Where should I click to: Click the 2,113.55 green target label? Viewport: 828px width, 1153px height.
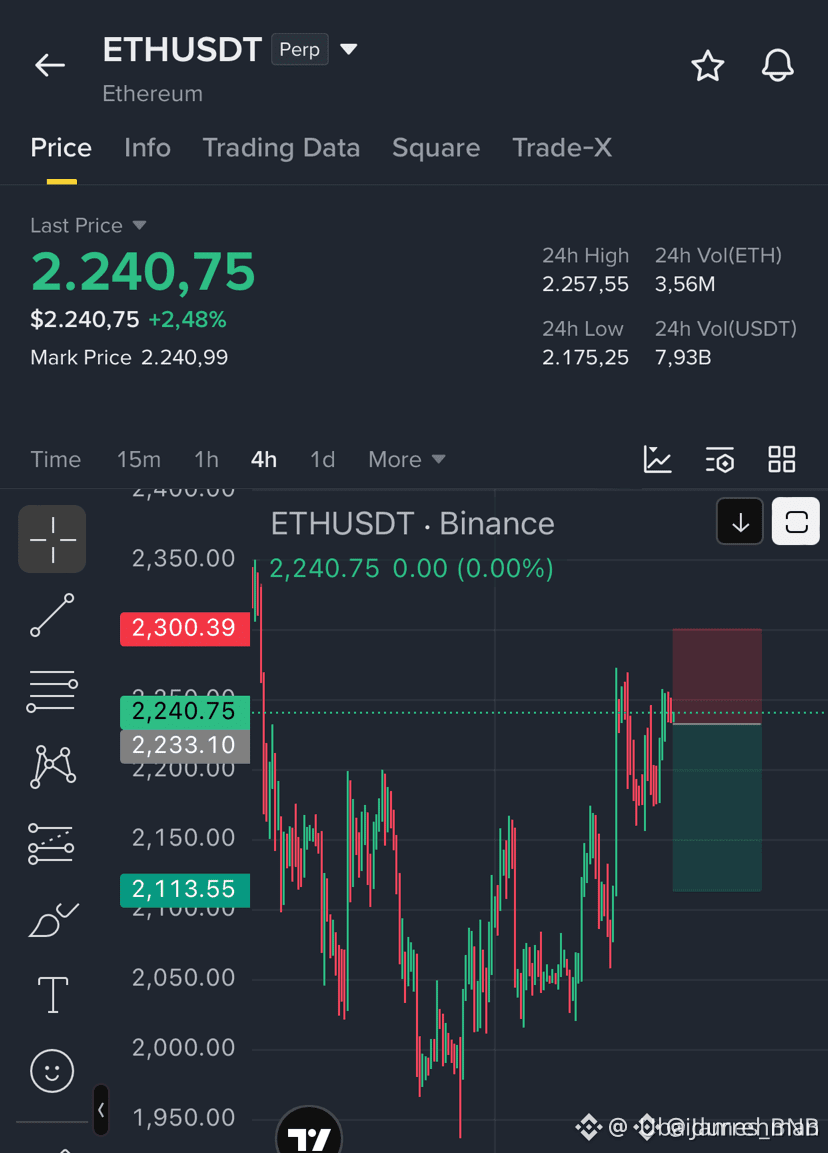point(185,890)
